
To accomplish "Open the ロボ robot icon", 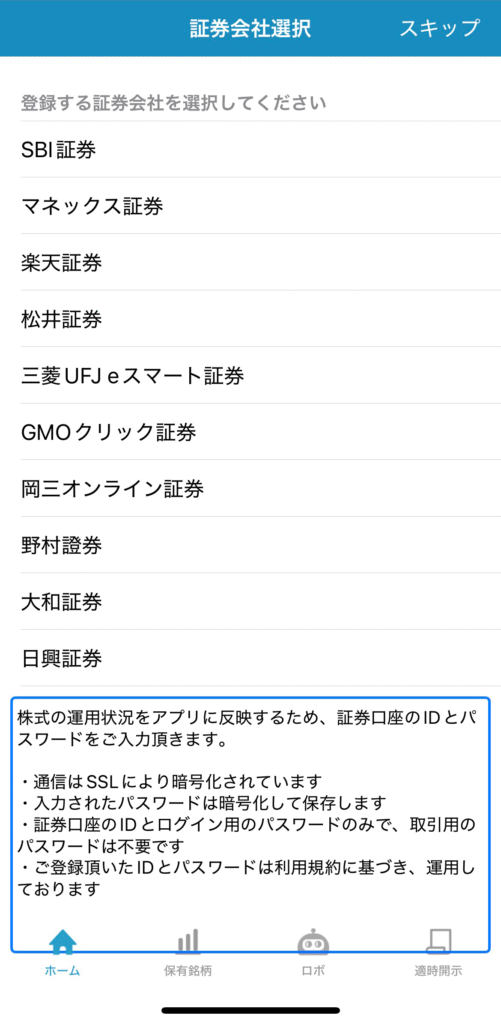I will [313, 942].
